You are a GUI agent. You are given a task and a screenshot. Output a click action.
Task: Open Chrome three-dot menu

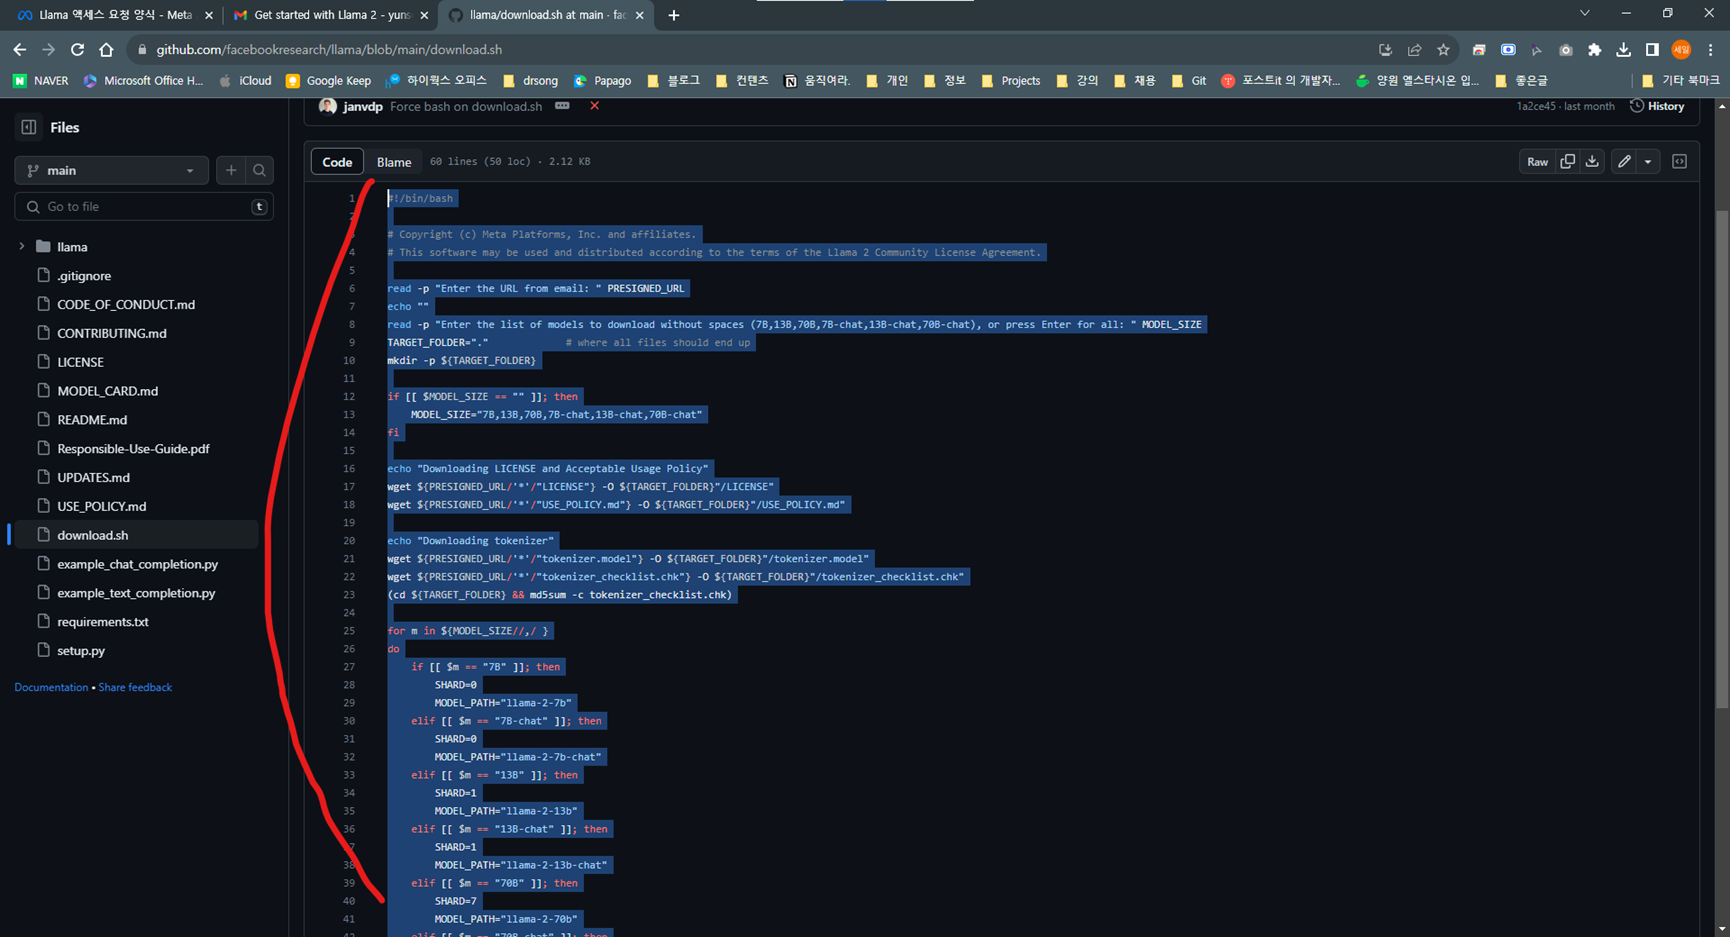click(1710, 49)
